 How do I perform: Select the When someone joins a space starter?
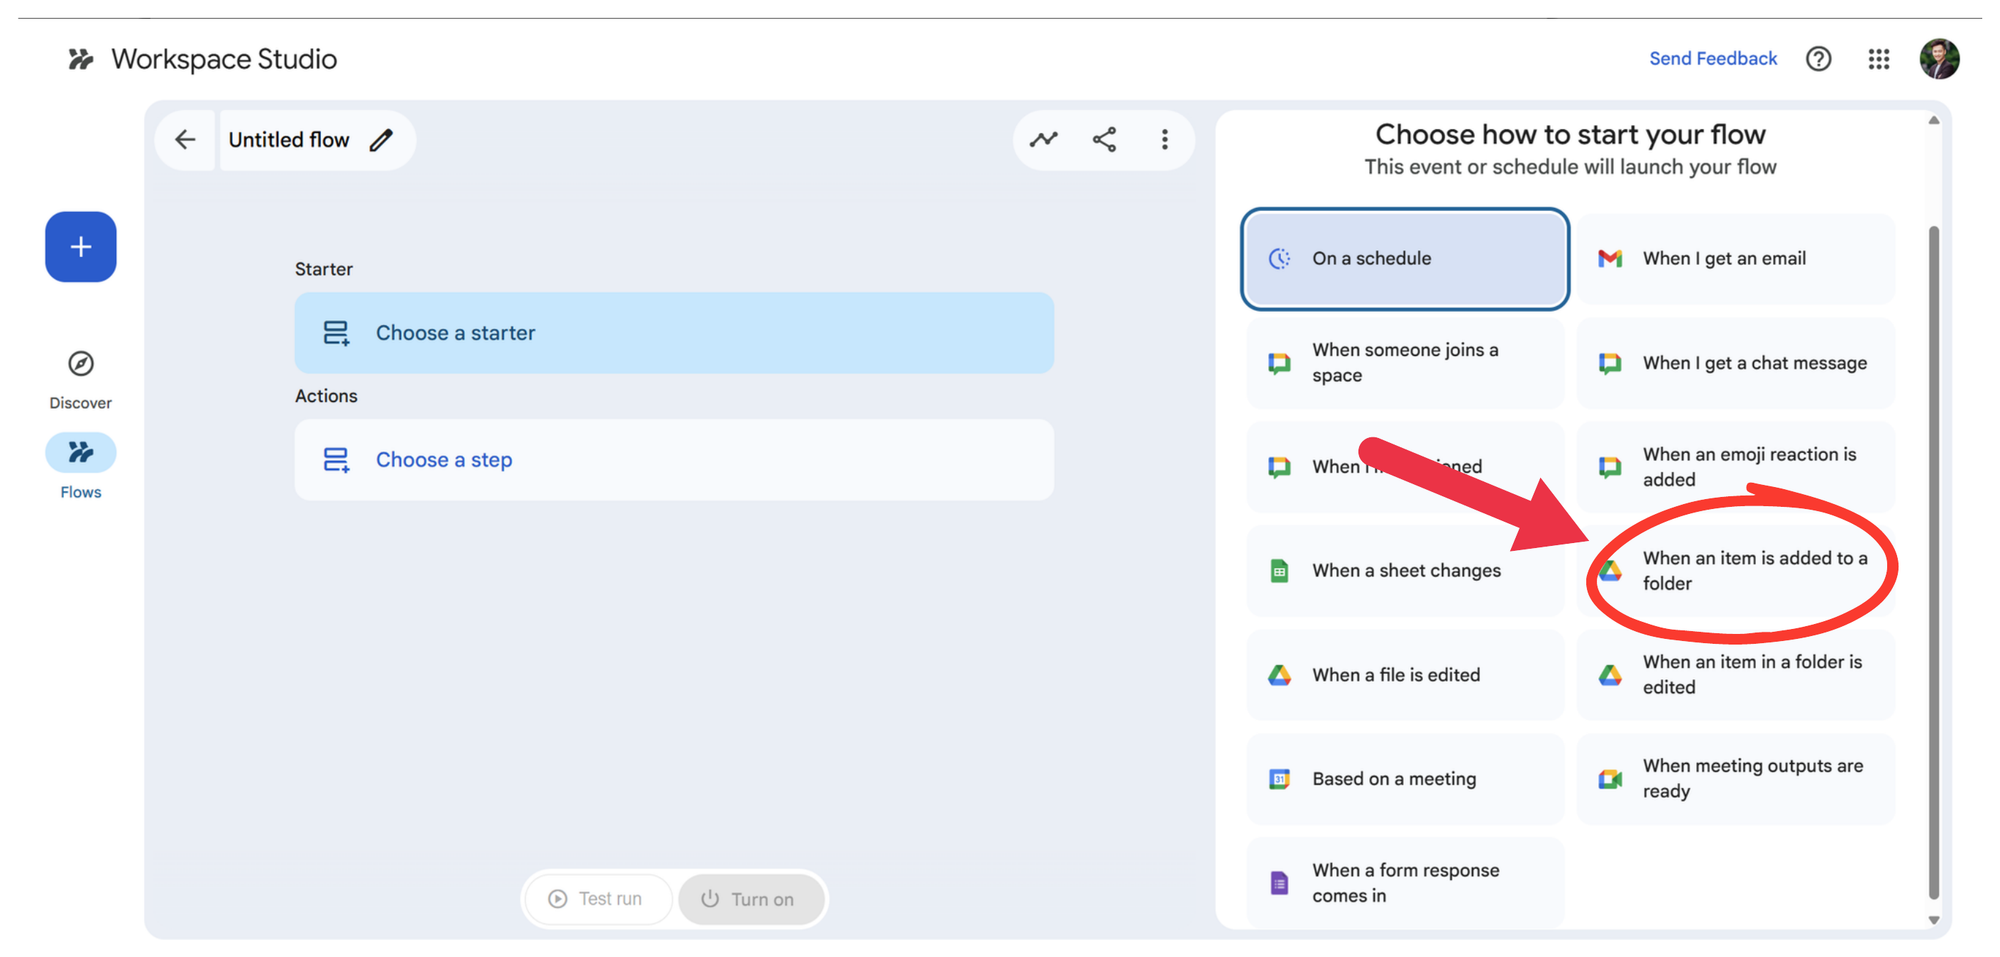tap(1405, 363)
